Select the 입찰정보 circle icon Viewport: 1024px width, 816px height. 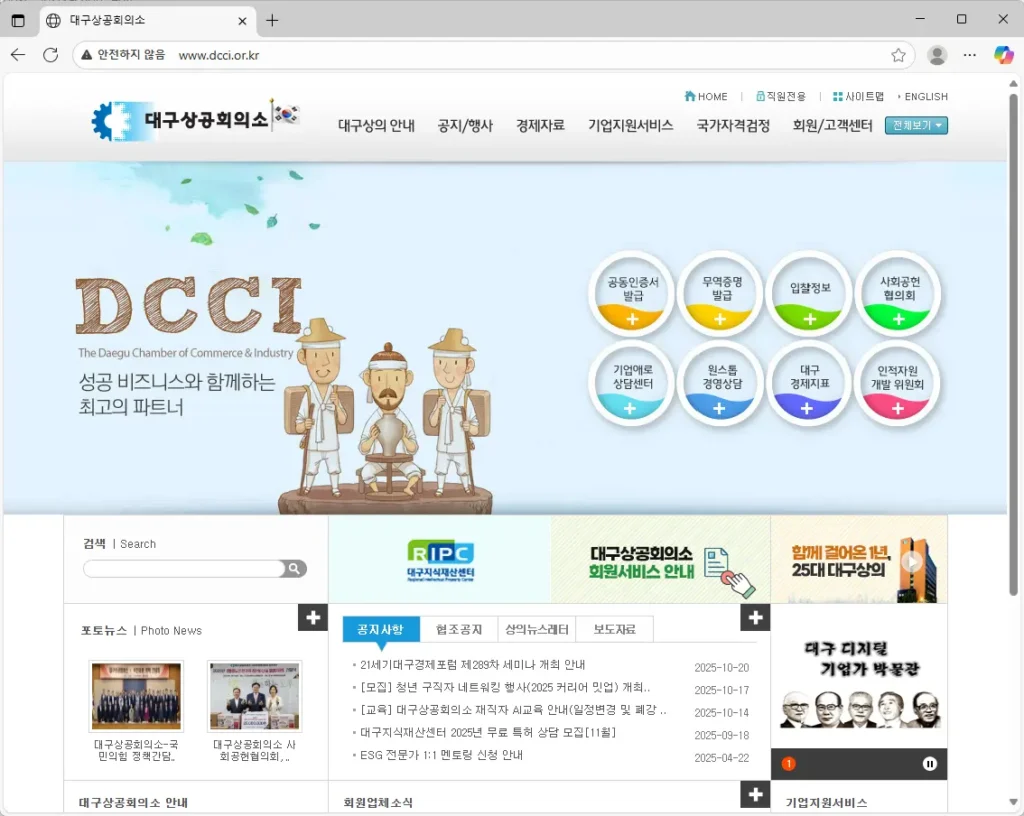point(809,293)
